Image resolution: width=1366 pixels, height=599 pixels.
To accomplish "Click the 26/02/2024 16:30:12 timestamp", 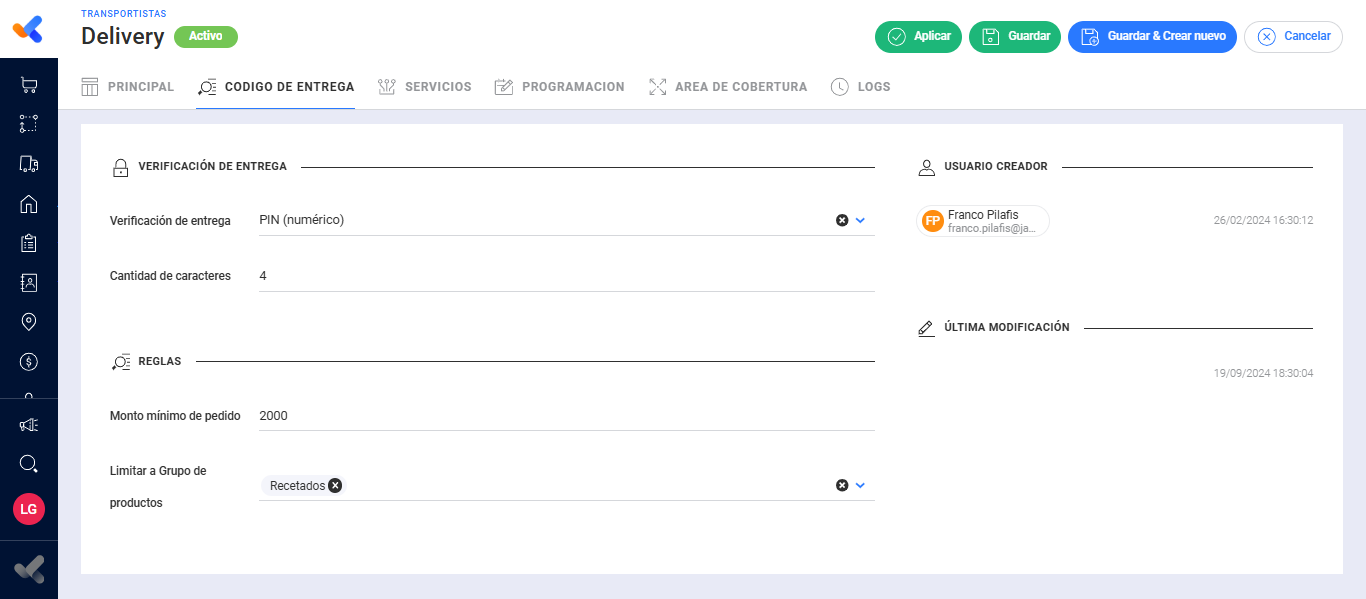I will (1263, 220).
